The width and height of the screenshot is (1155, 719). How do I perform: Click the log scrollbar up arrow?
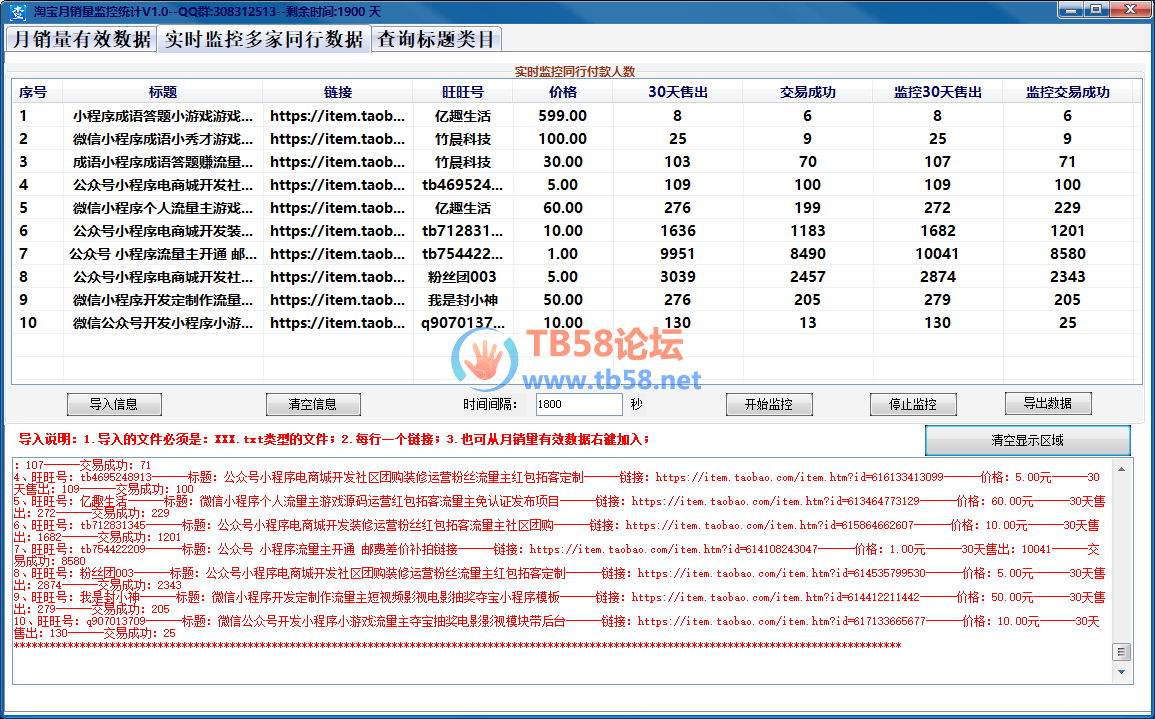coord(1121,469)
